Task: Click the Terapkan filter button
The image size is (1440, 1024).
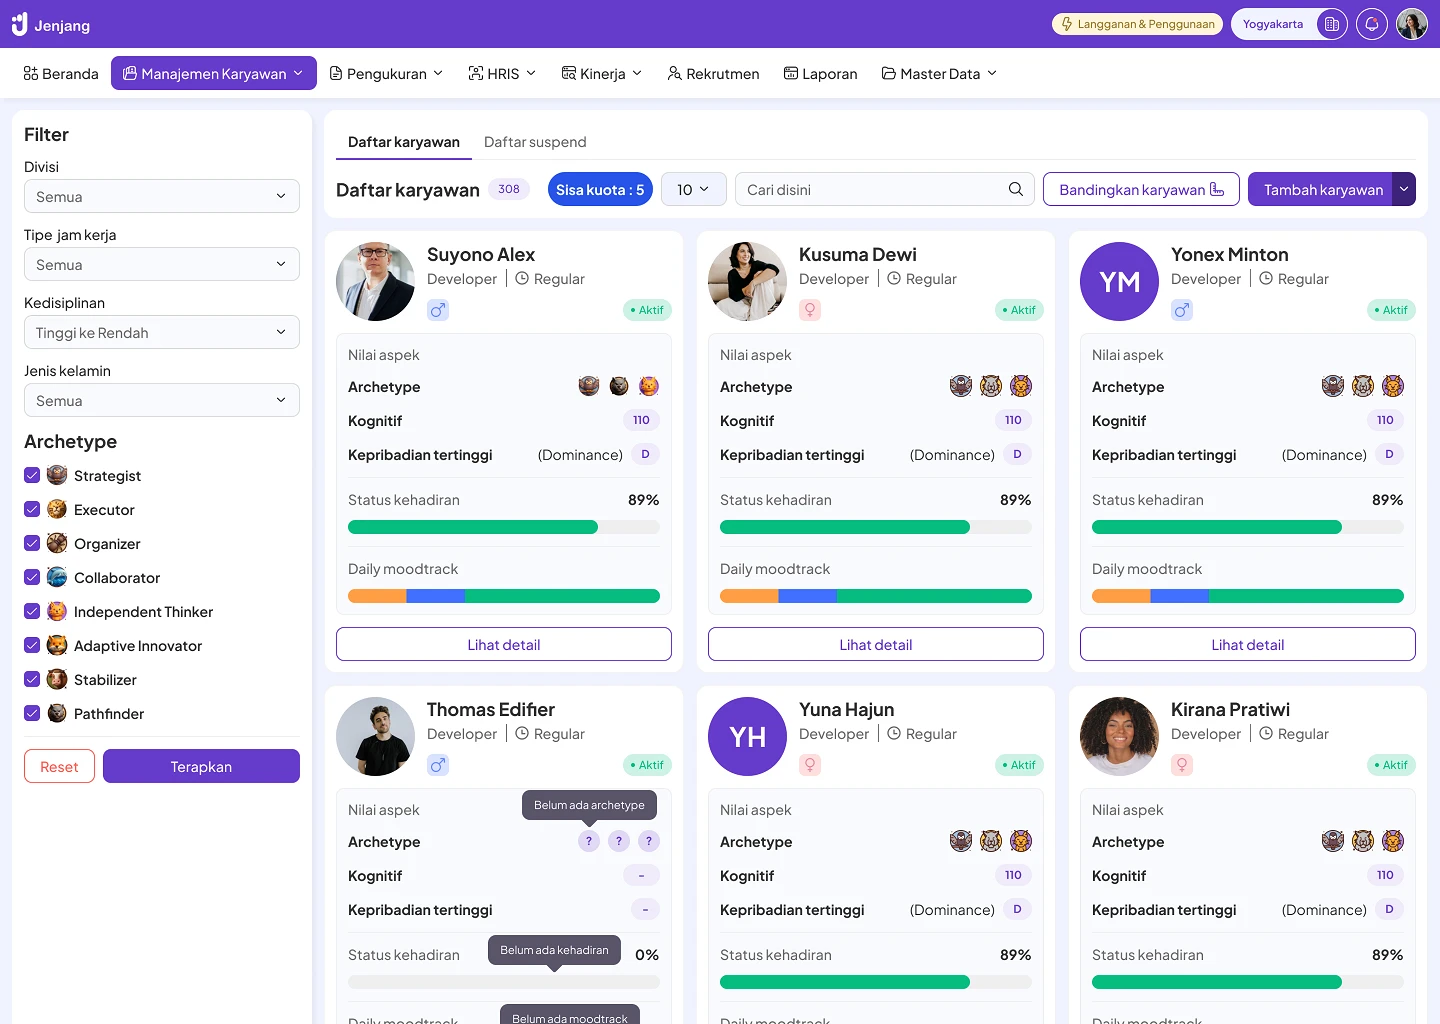Action: (x=201, y=766)
